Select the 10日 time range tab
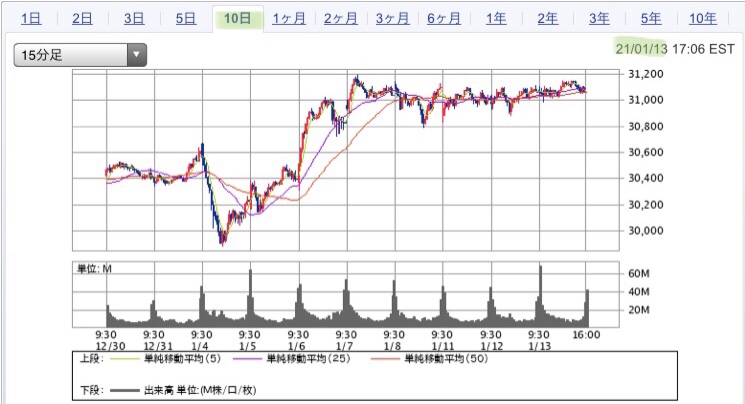The width and height of the screenshot is (745, 404). pos(238,19)
